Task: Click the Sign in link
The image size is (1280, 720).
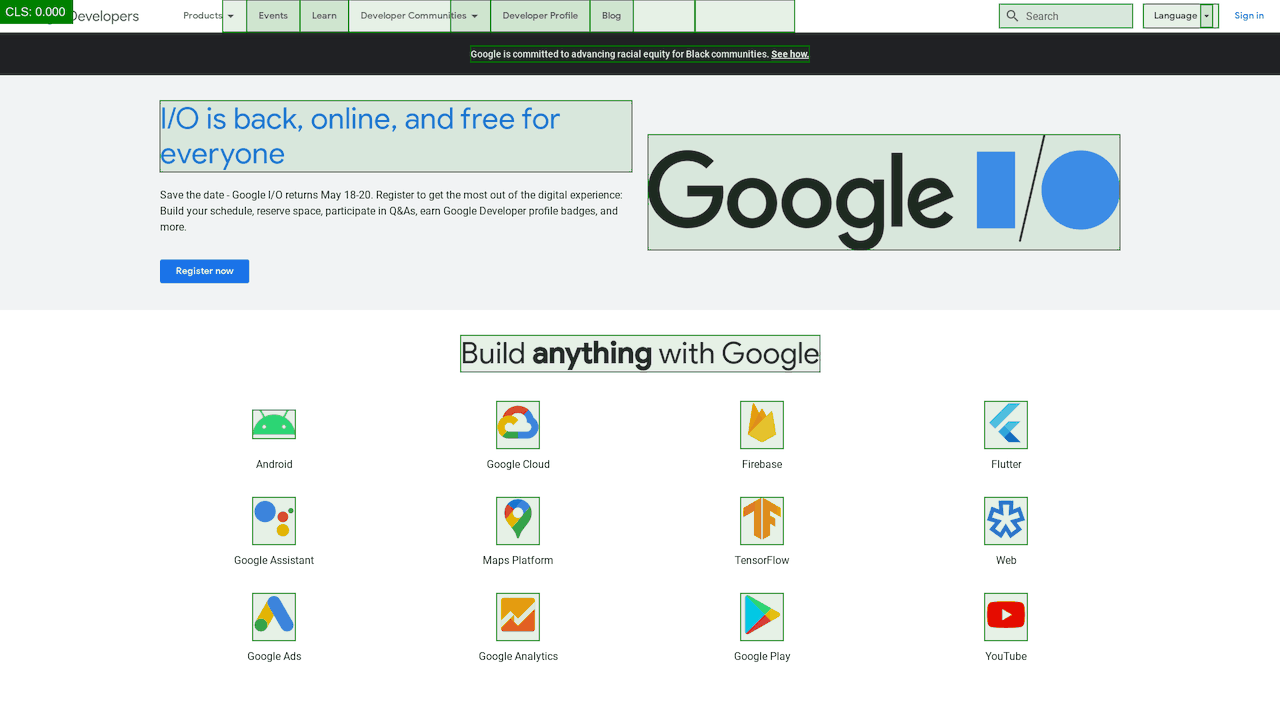Action: [1249, 16]
